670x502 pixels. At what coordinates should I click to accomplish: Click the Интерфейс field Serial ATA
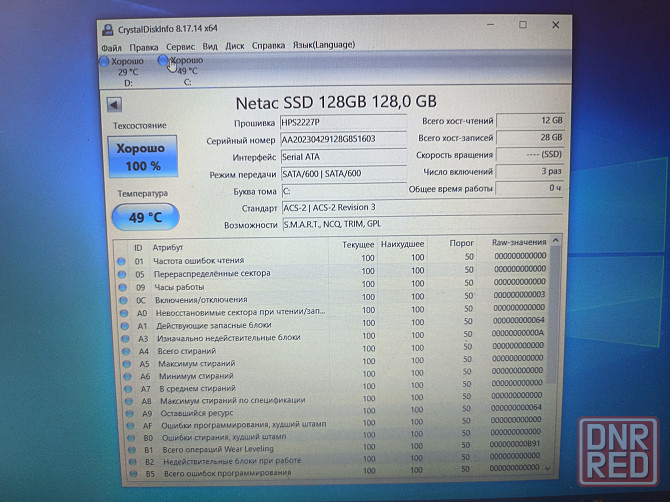pyautogui.click(x=344, y=156)
